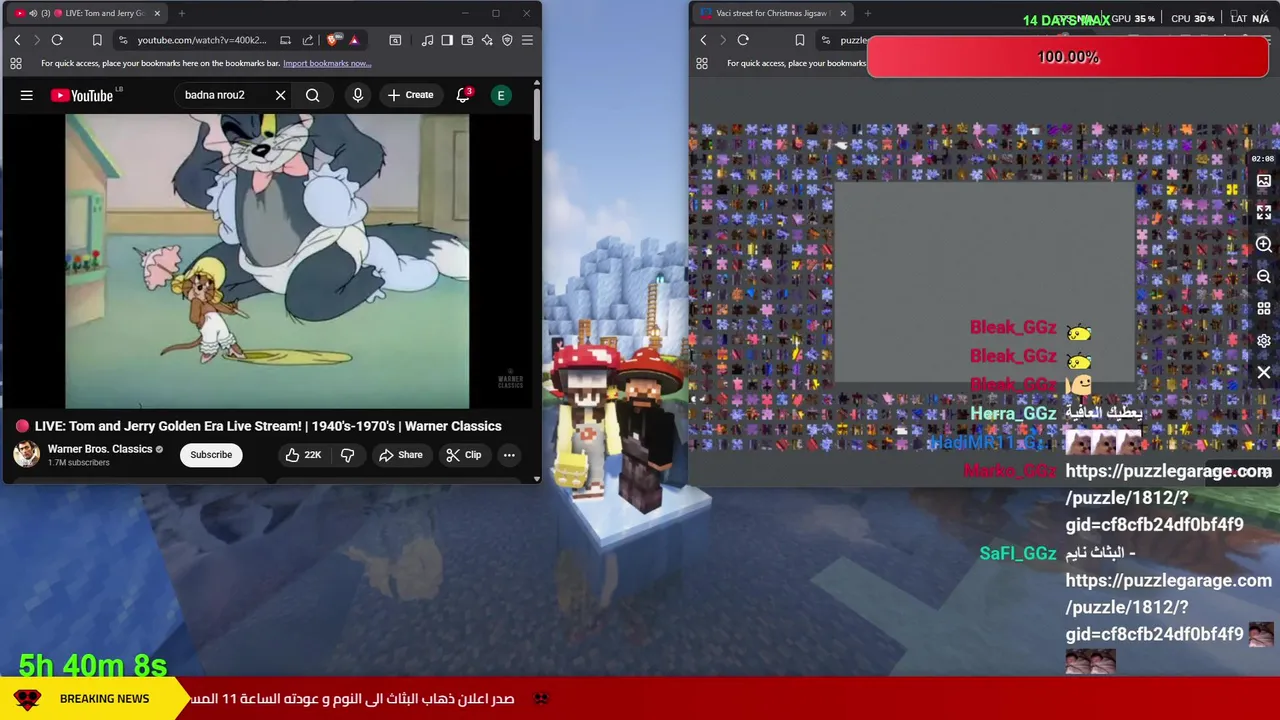Open the Warner Bros. Classics channel name
Viewport: 1280px width, 720px height.
(100, 449)
